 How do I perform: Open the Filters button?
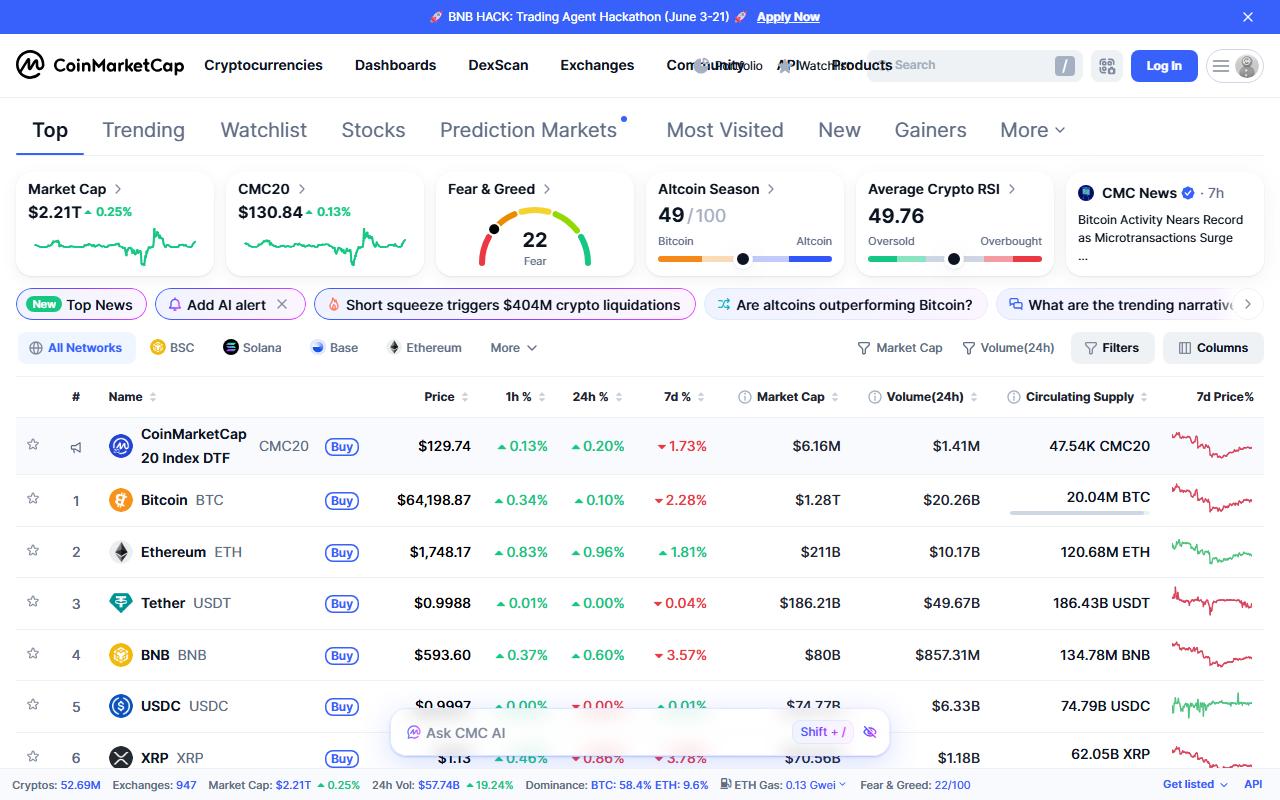click(x=1112, y=348)
